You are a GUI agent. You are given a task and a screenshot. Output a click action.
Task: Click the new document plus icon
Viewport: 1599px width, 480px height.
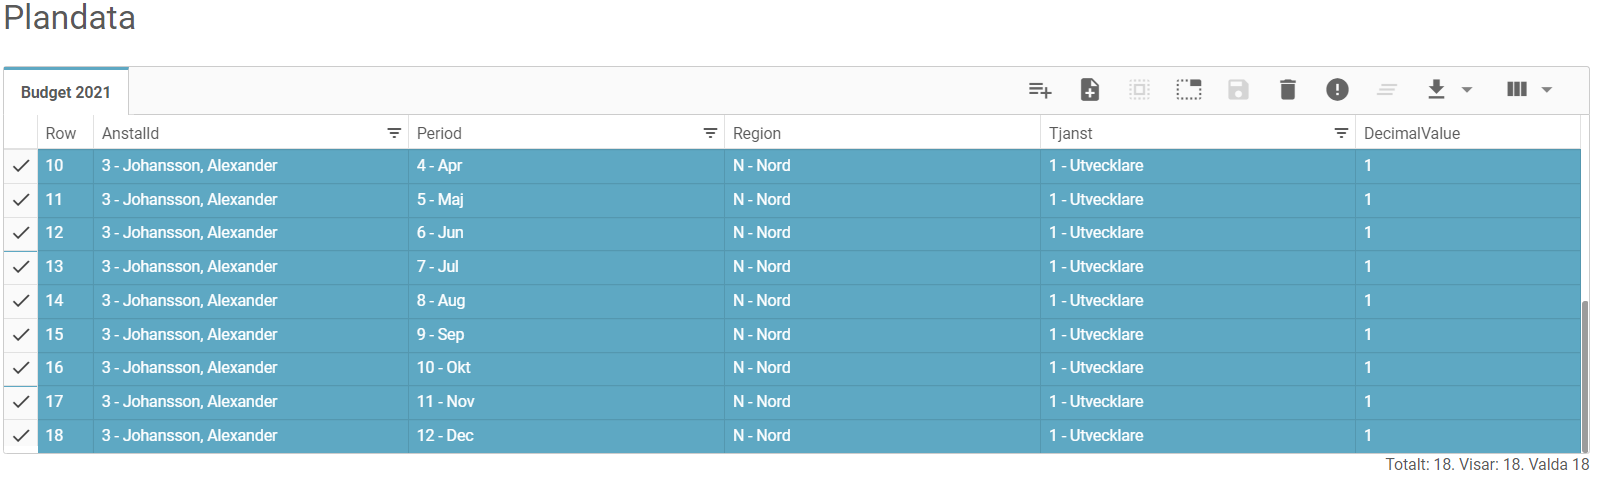coord(1090,90)
